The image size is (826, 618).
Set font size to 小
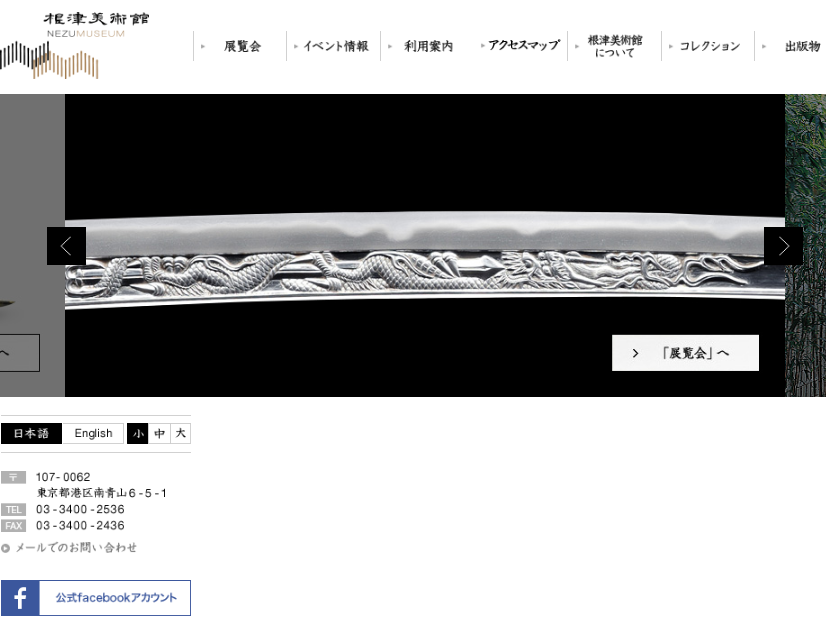coord(138,434)
